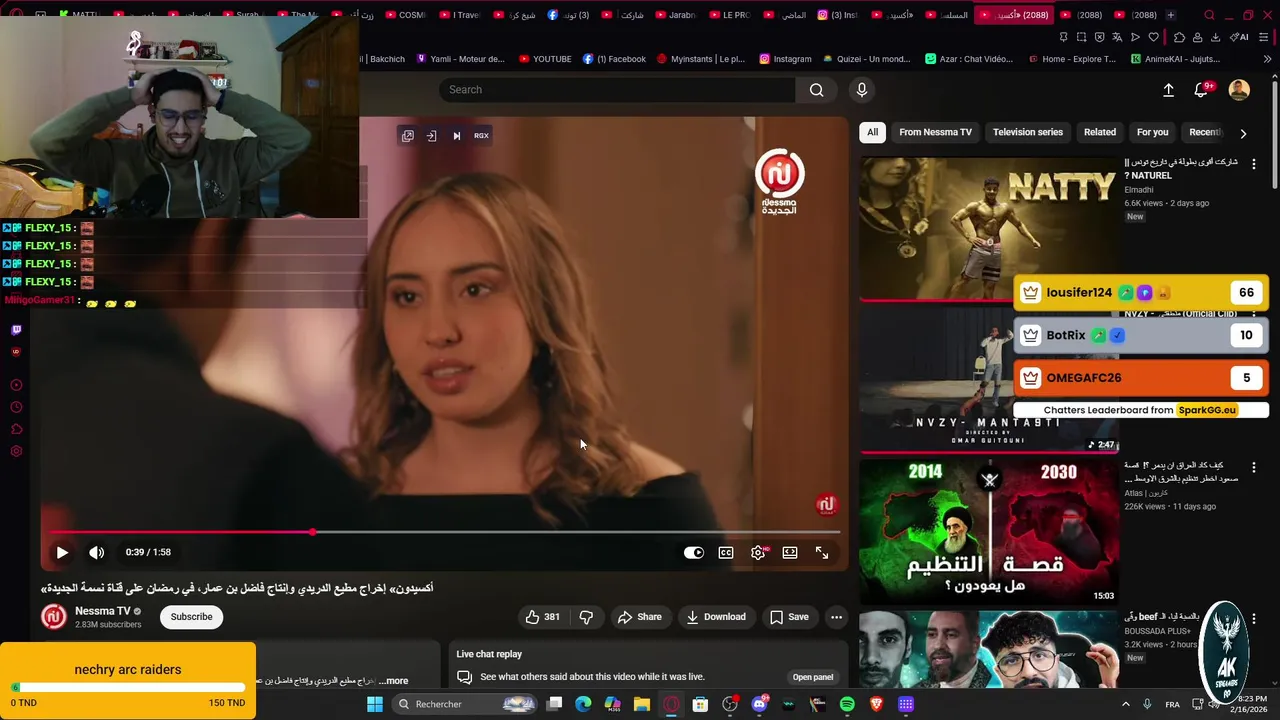Open the AnimeKAI bookmark
This screenshot has height=720, width=1280.
pos(1175,59)
